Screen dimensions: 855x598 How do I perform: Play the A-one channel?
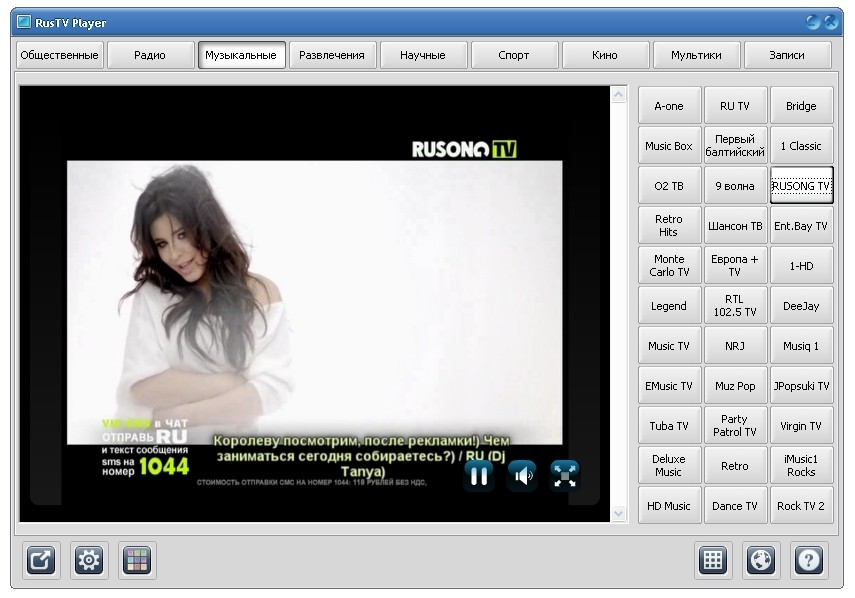click(669, 106)
